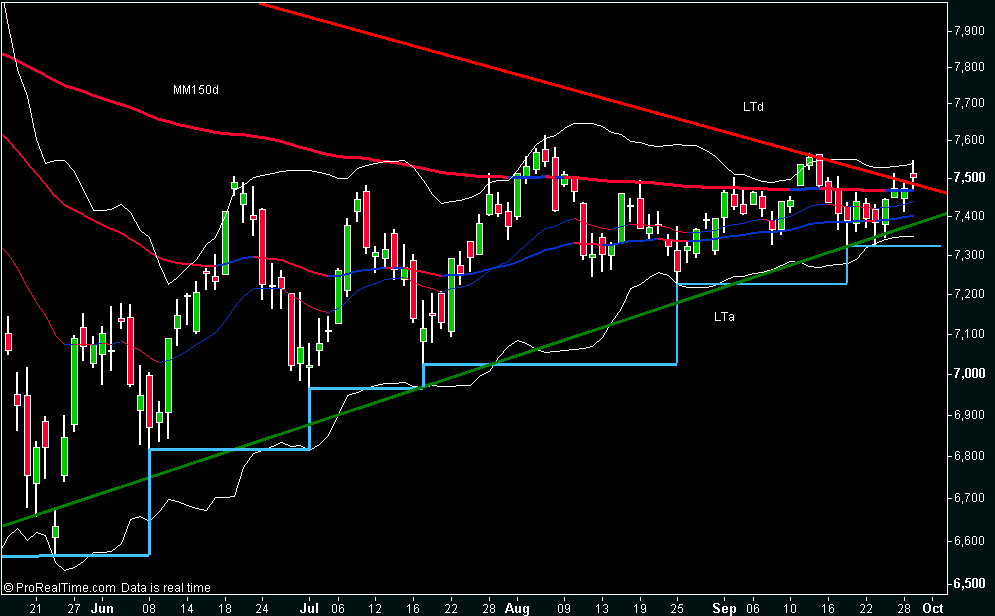995x616 pixels.
Task: Click the Jul month label on date axis
Action: click(309, 608)
